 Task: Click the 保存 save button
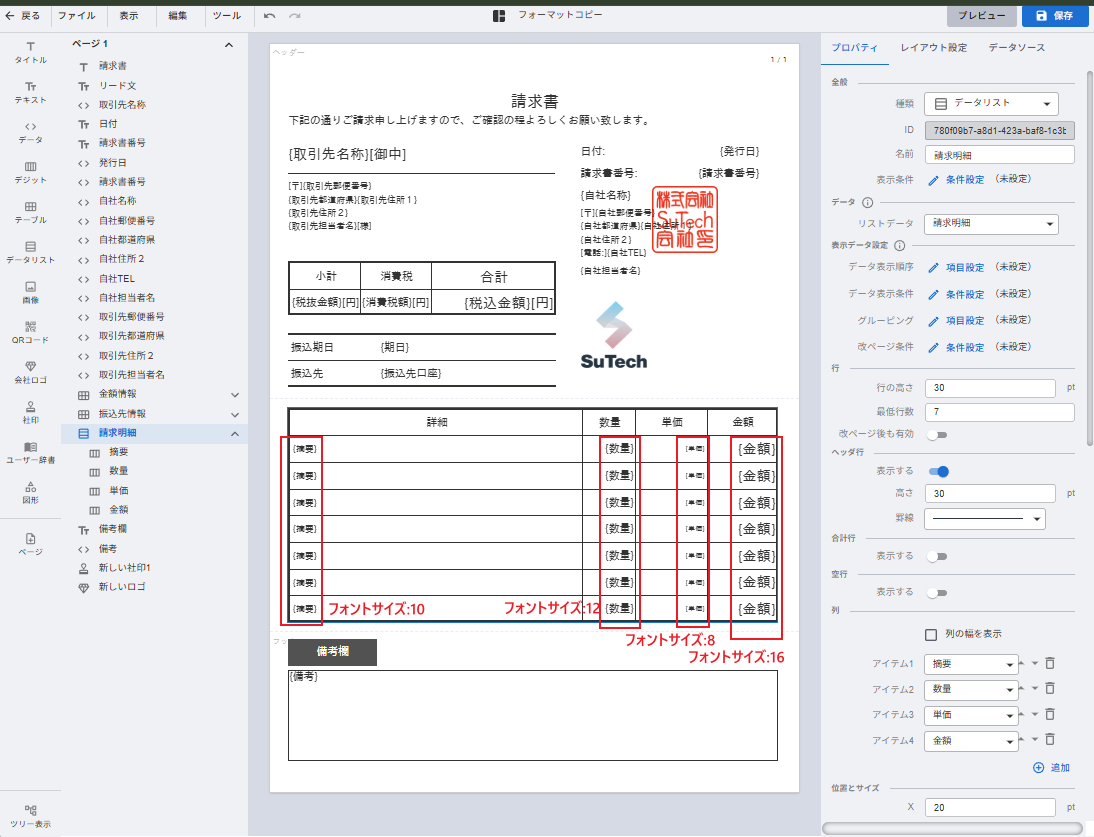(x=1054, y=16)
